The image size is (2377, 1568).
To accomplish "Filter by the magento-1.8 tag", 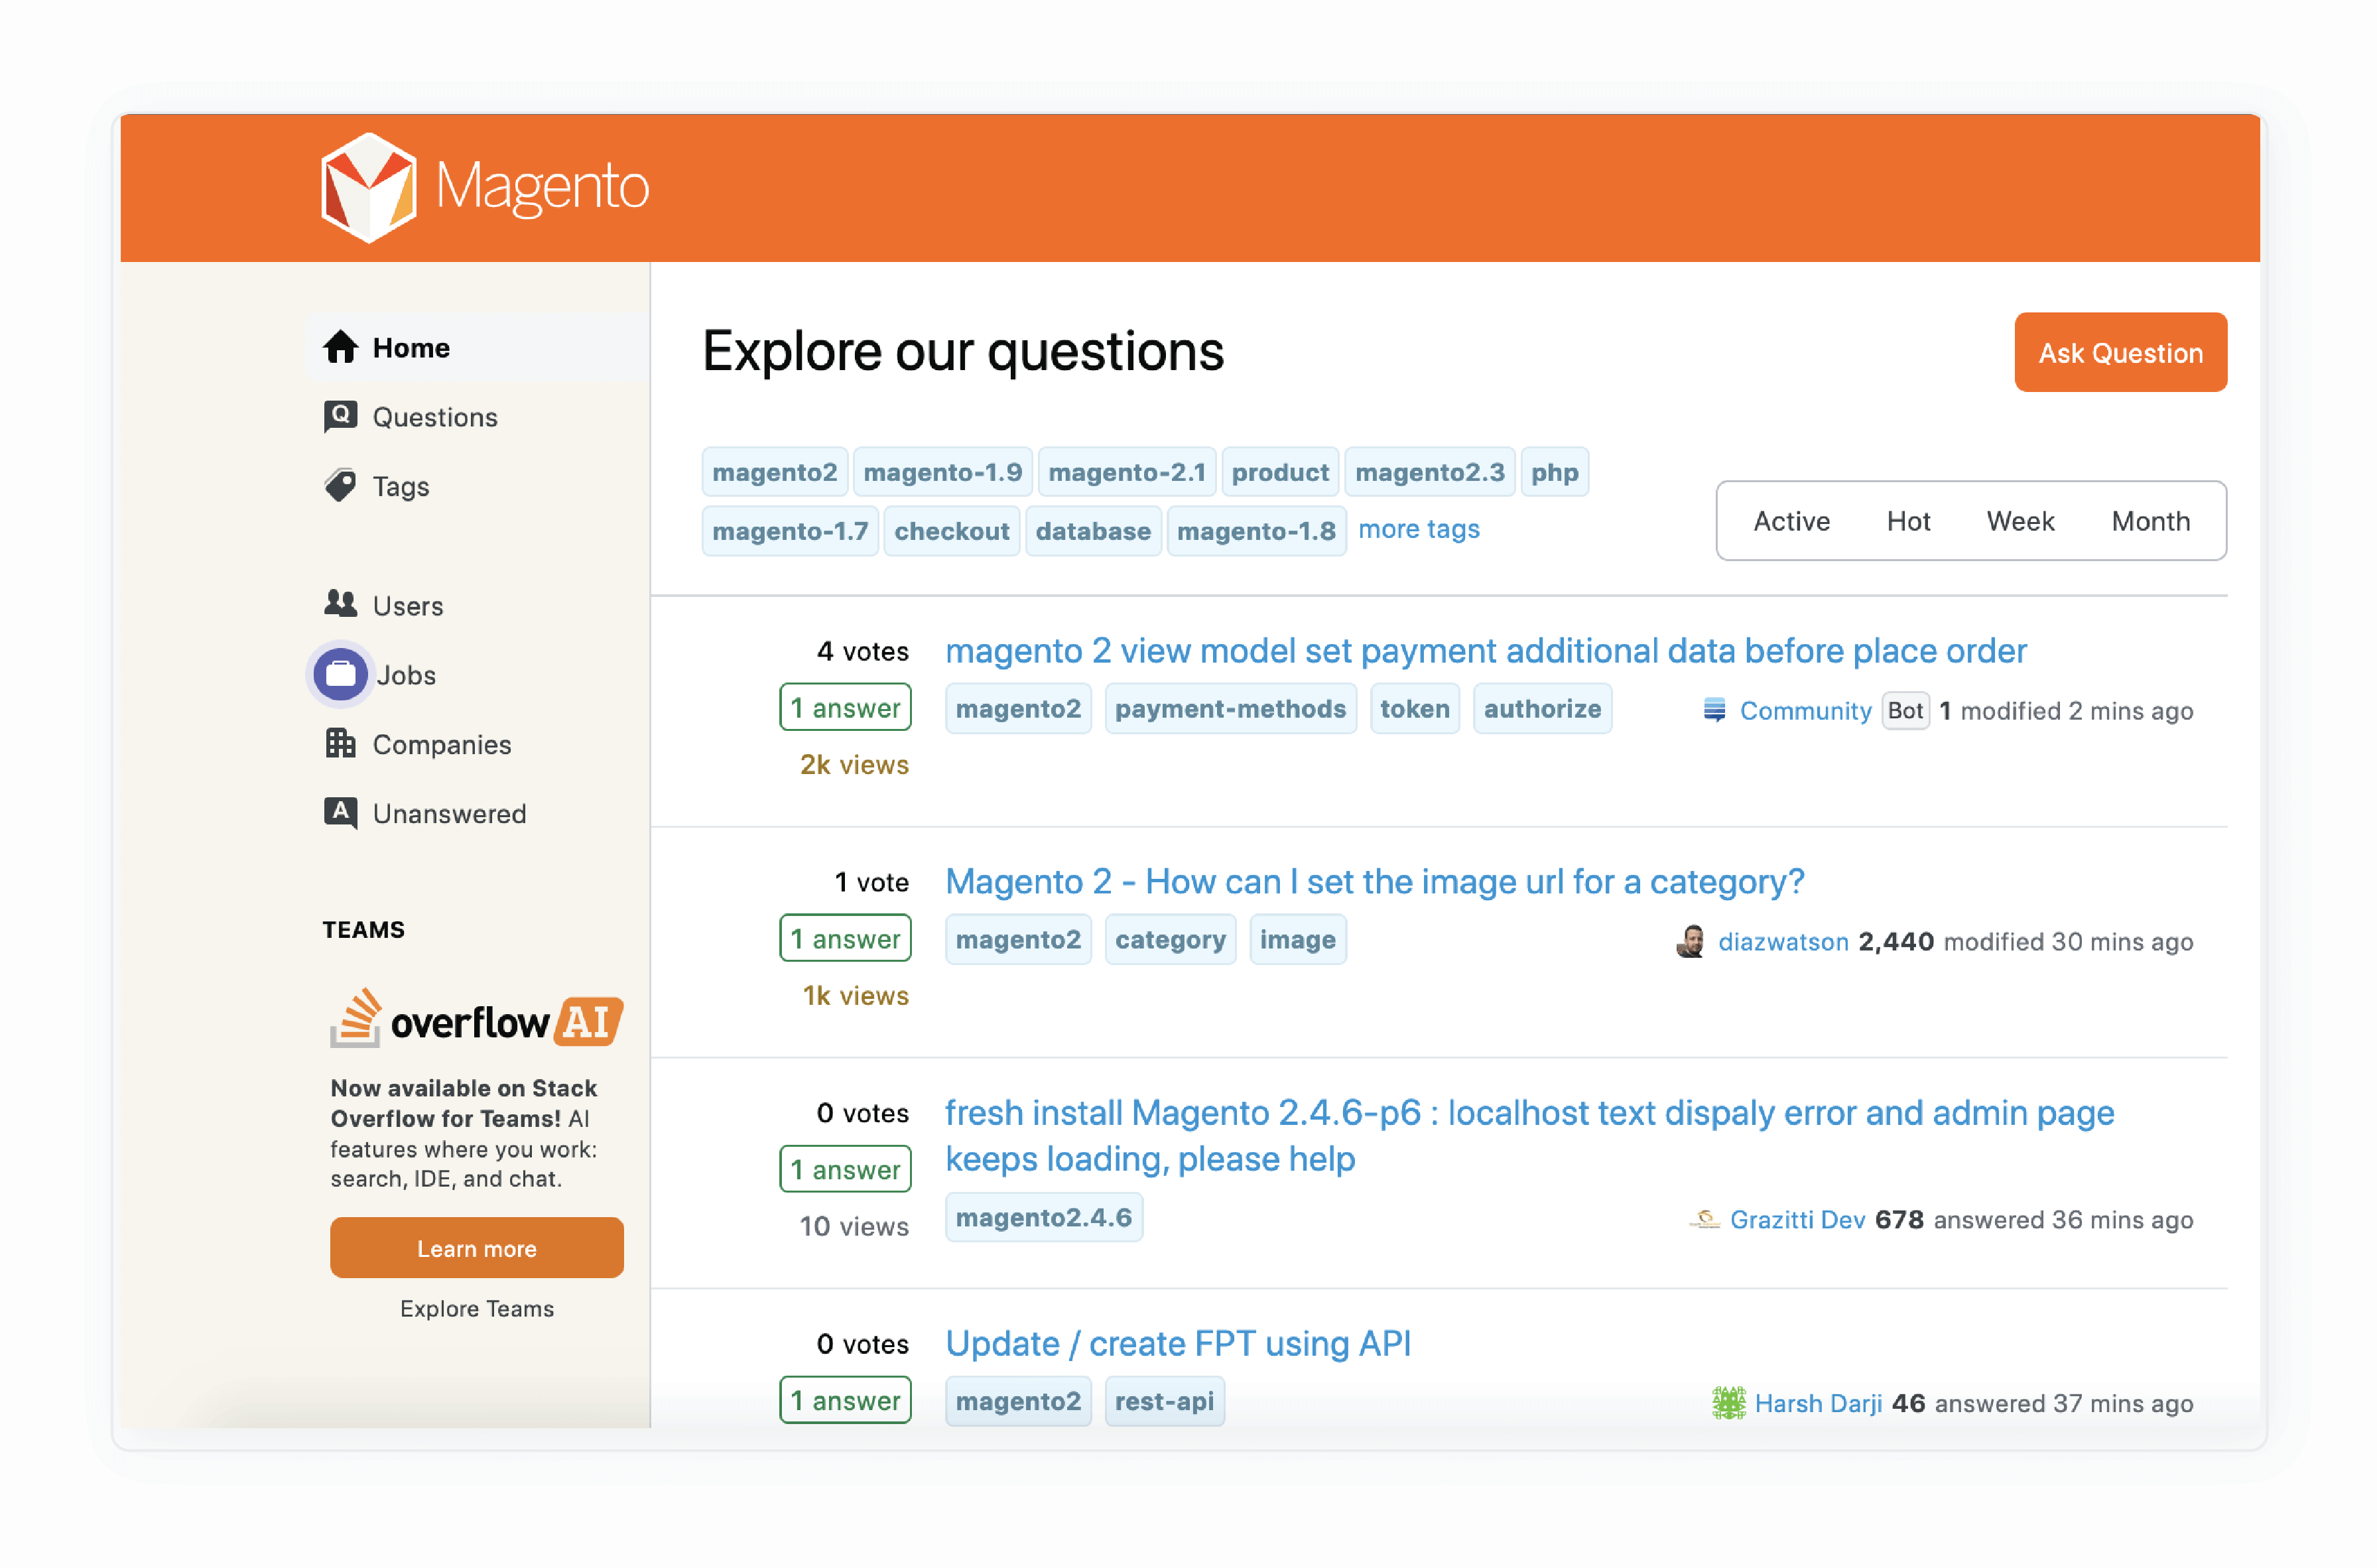I will (1256, 531).
